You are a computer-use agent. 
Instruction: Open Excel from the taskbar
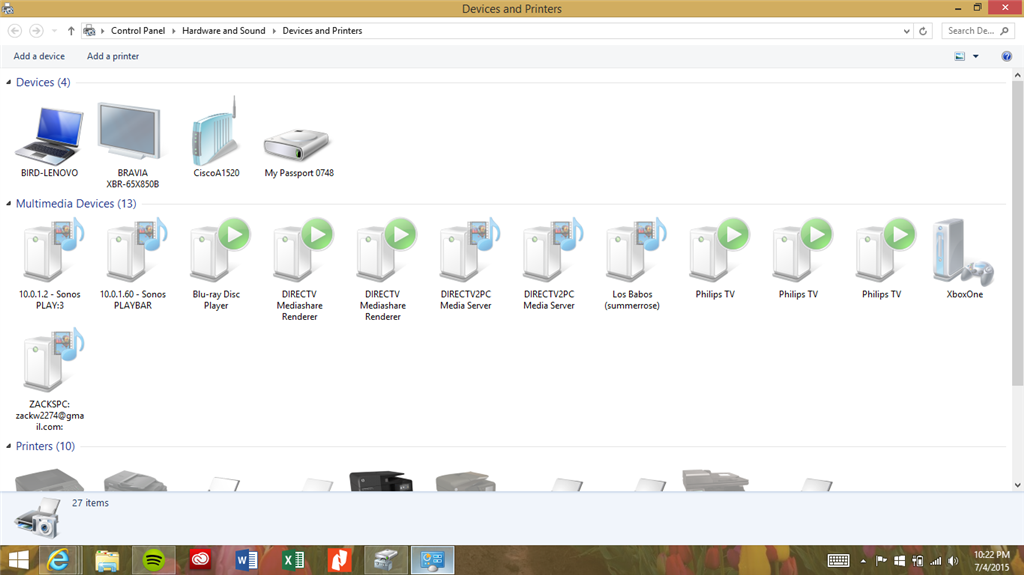pyautogui.click(x=293, y=560)
